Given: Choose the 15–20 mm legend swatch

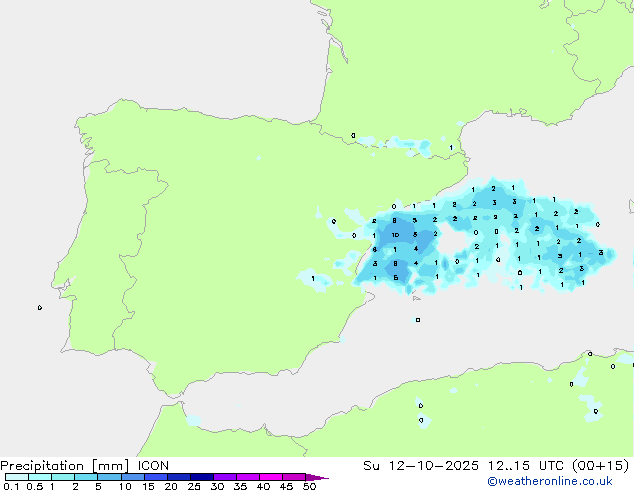Looking at the screenshot, I should (155, 477).
